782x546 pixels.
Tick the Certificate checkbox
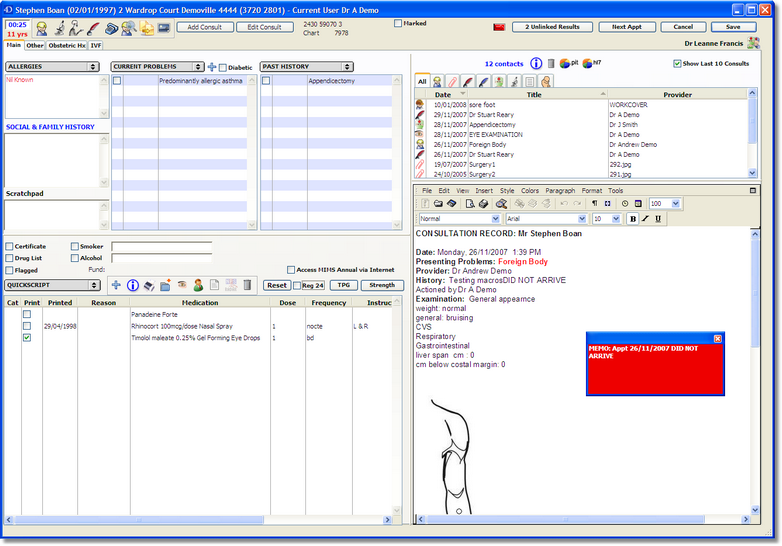pyautogui.click(x=9, y=246)
